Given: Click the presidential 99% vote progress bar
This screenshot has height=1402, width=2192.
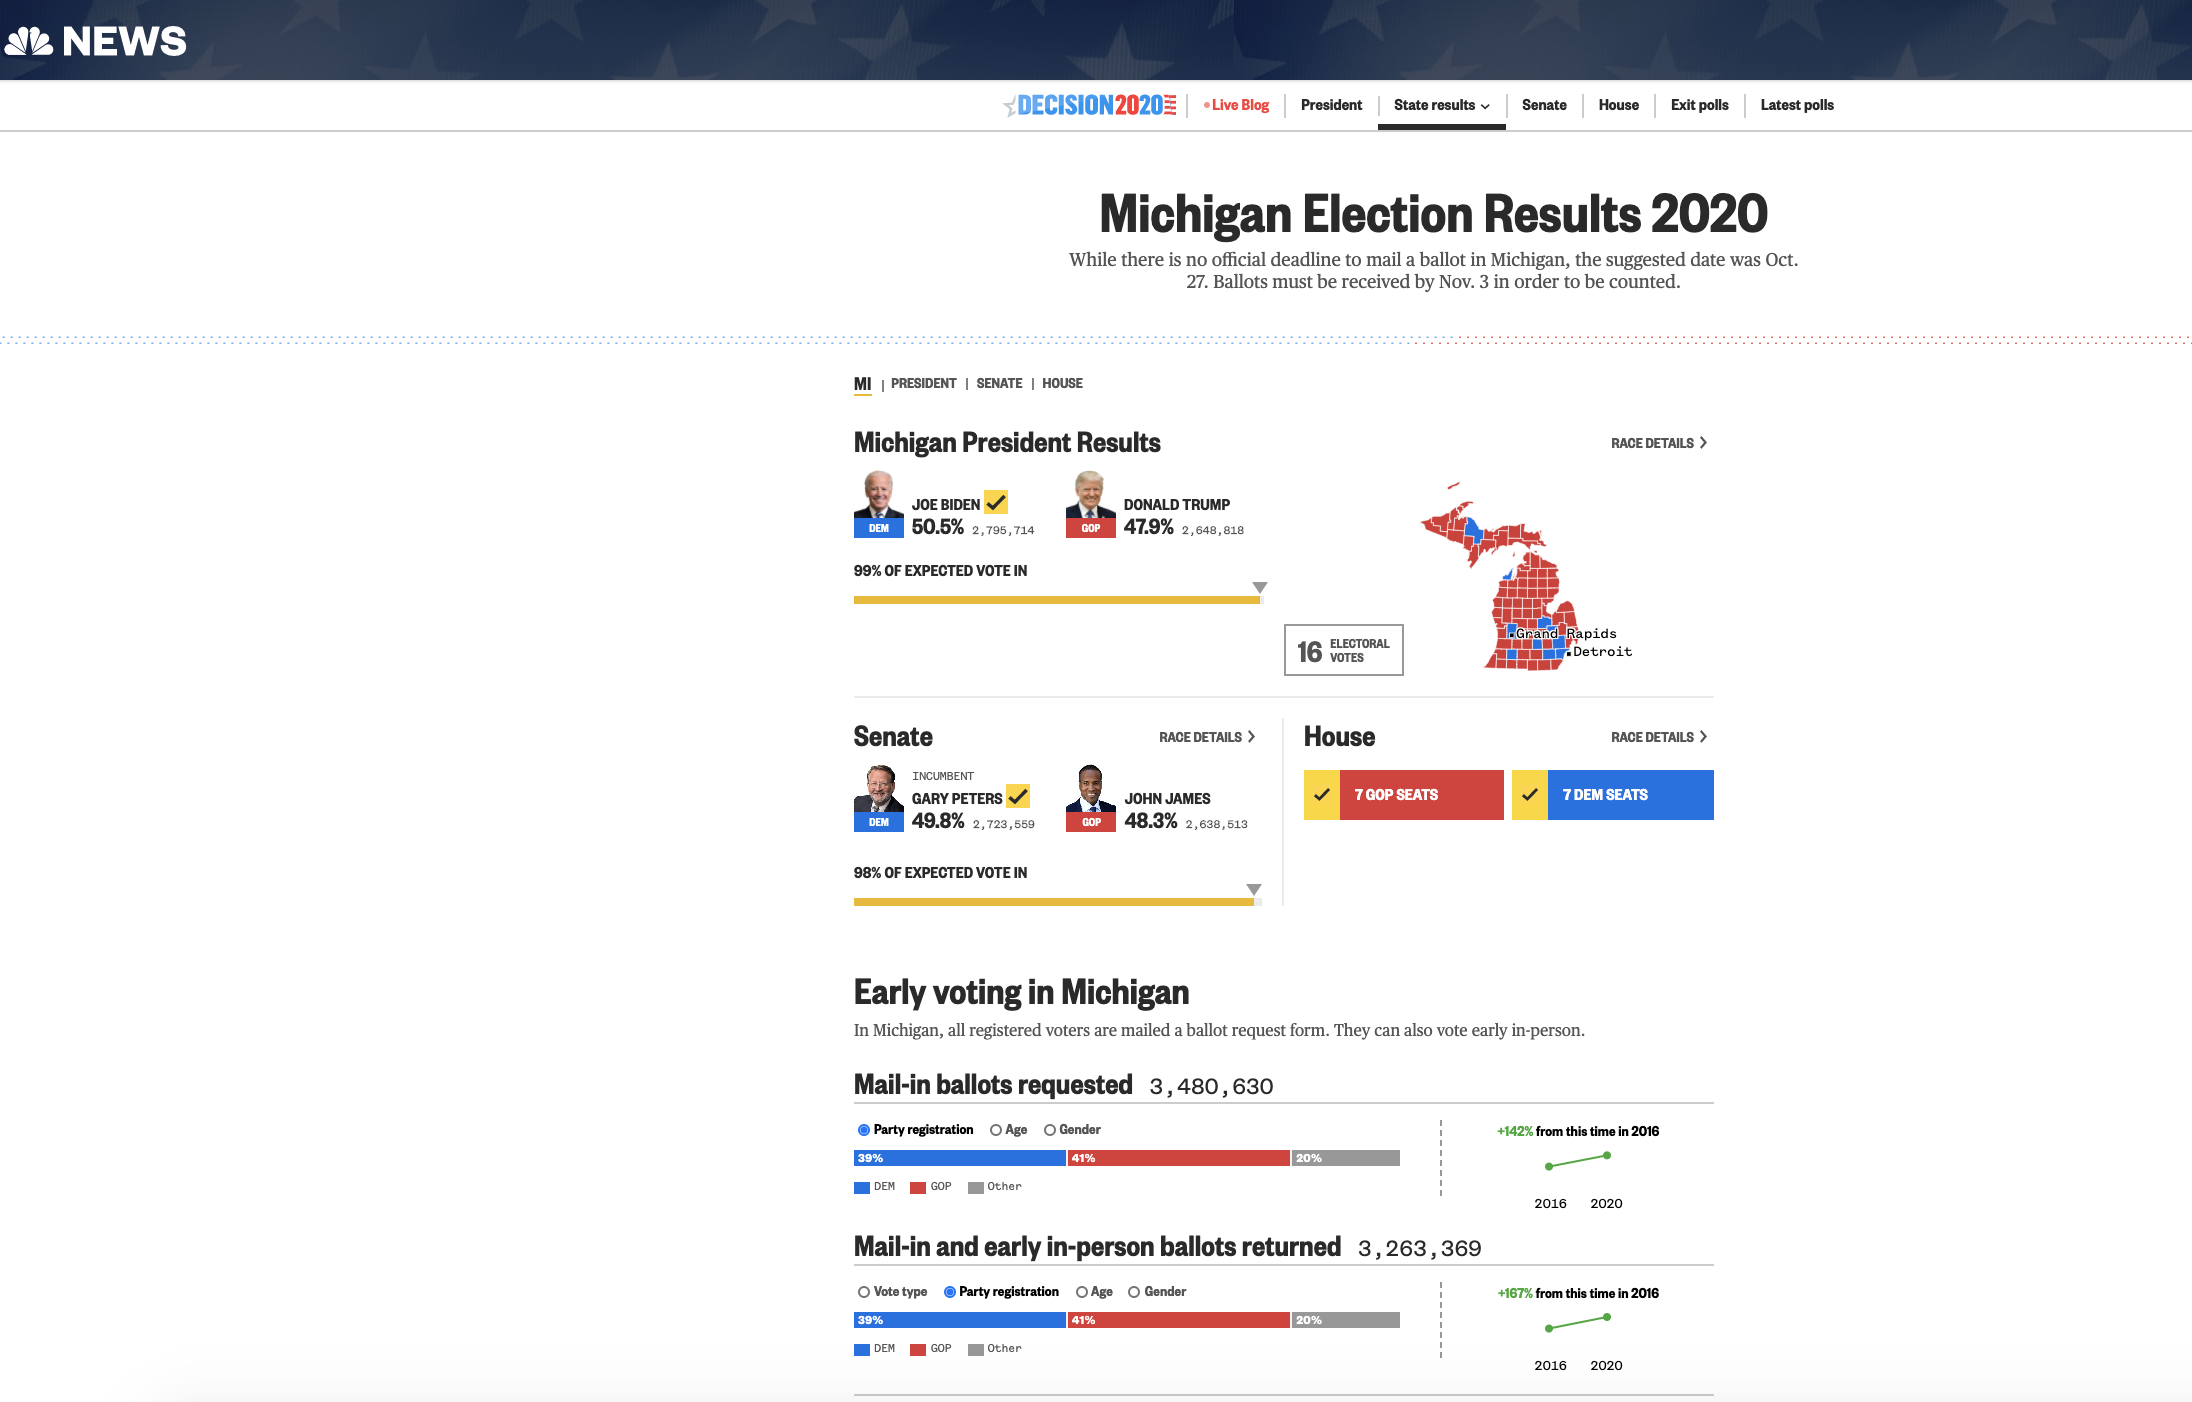Looking at the screenshot, I should (1058, 600).
